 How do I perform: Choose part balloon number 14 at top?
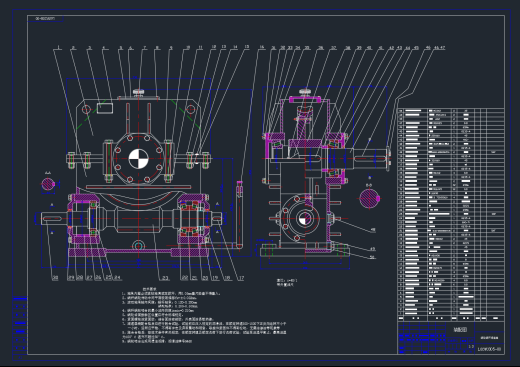click(x=235, y=47)
